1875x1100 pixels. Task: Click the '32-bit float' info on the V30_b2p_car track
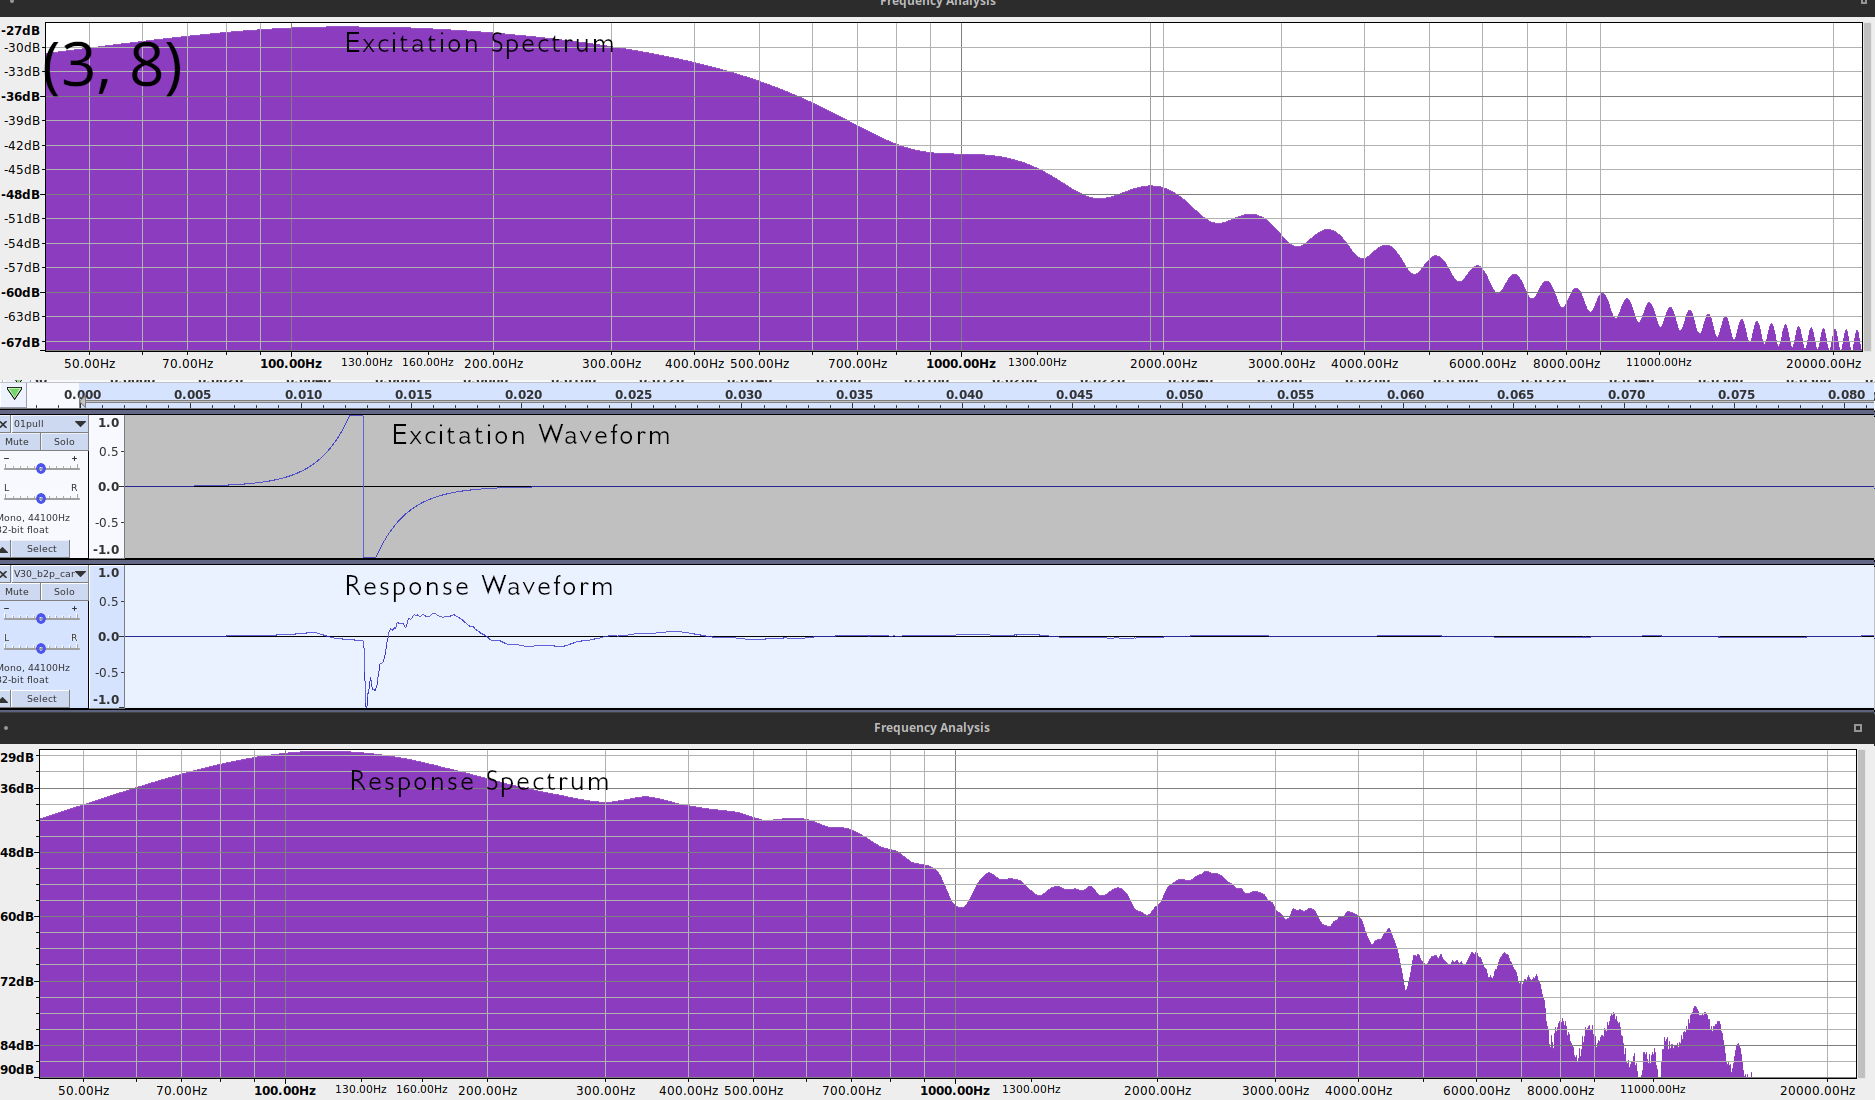(x=24, y=680)
